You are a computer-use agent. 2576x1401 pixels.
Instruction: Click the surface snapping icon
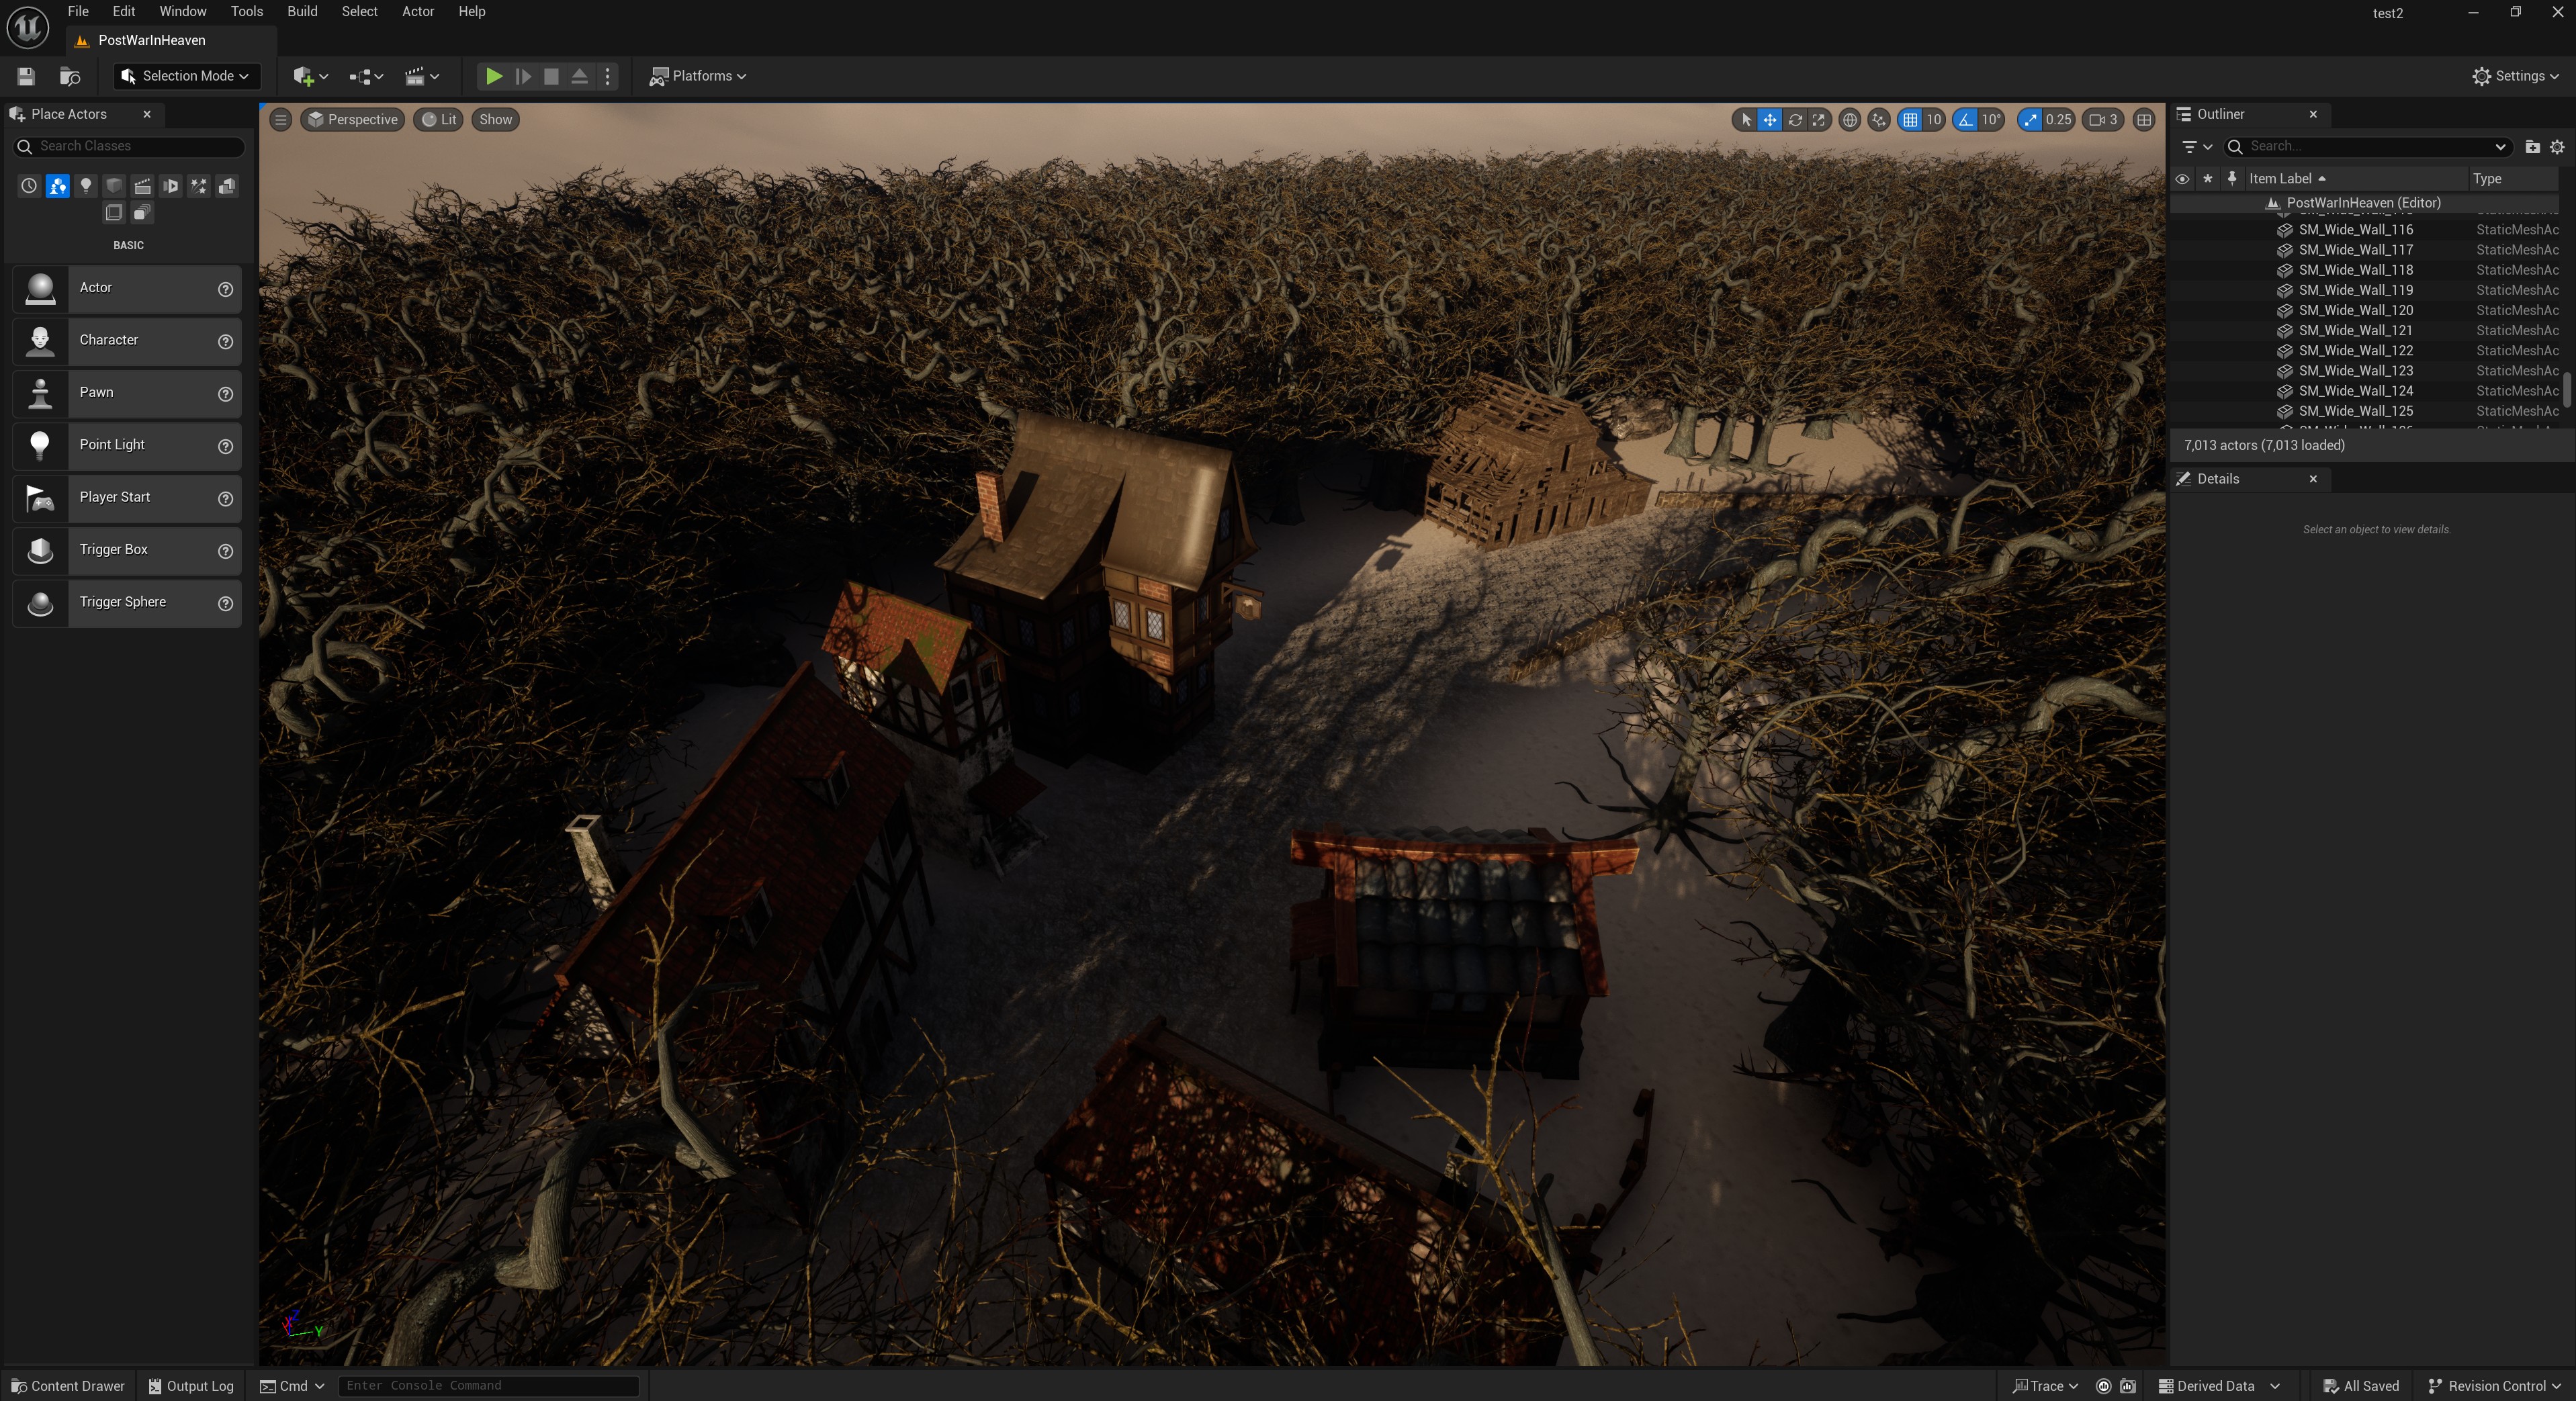point(1879,120)
